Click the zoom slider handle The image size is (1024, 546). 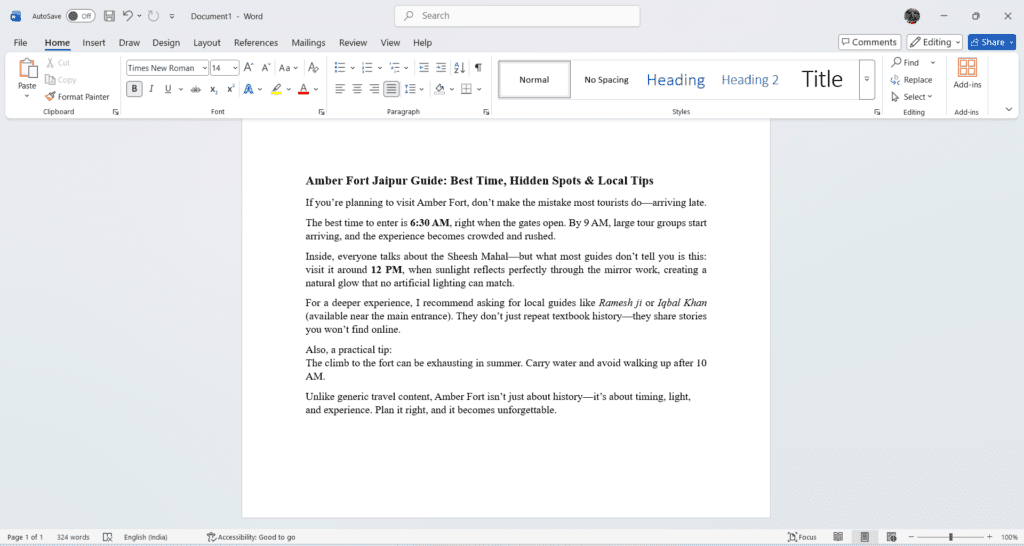951,537
